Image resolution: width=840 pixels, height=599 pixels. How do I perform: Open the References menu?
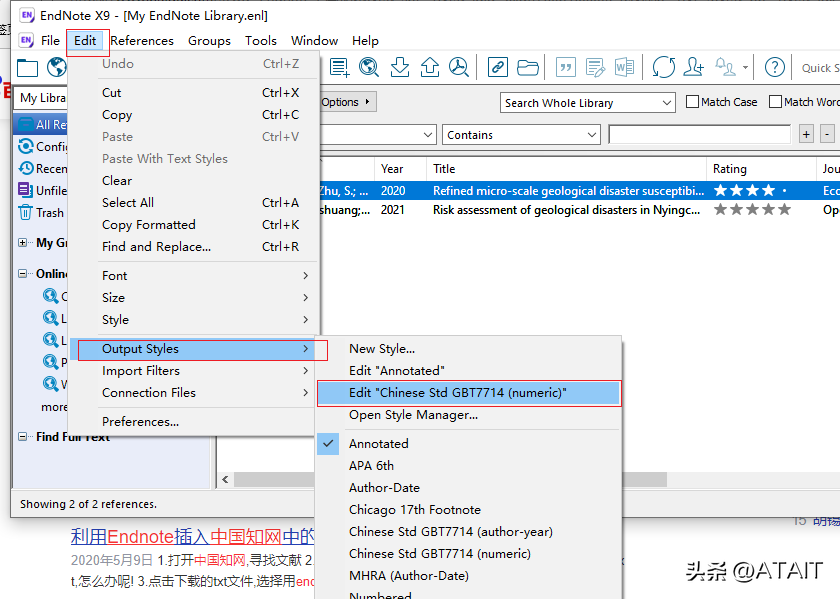click(x=142, y=41)
